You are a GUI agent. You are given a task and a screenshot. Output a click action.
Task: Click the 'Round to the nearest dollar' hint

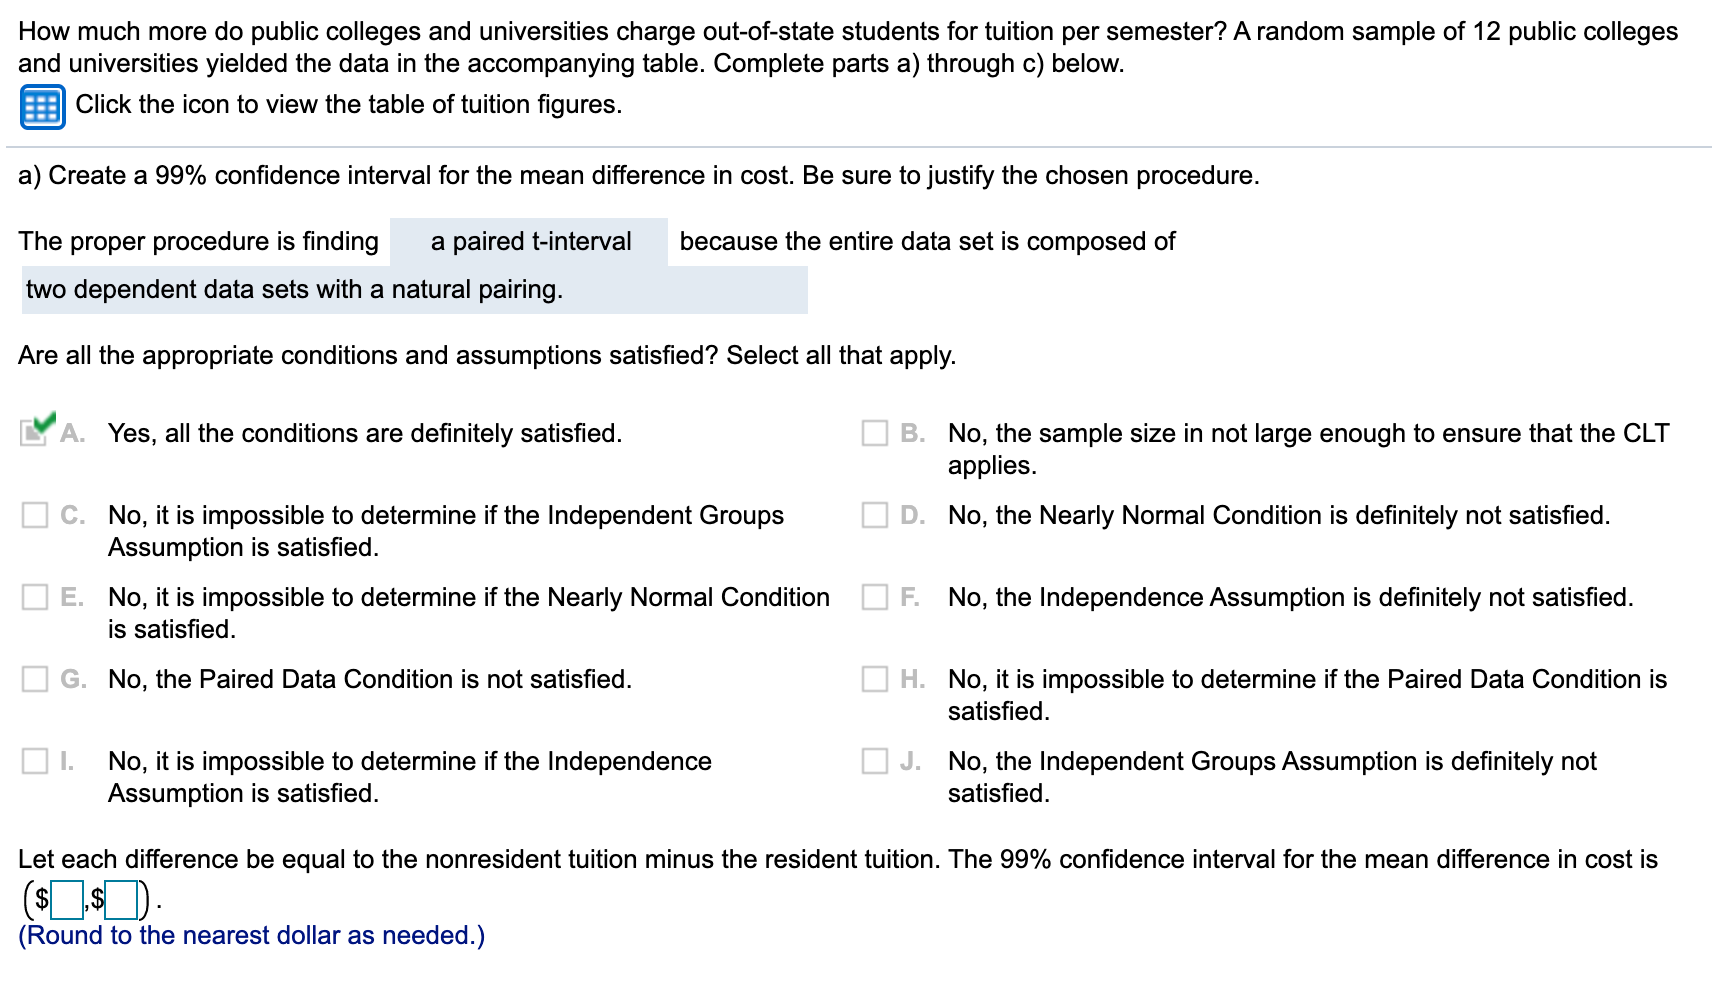[251, 936]
